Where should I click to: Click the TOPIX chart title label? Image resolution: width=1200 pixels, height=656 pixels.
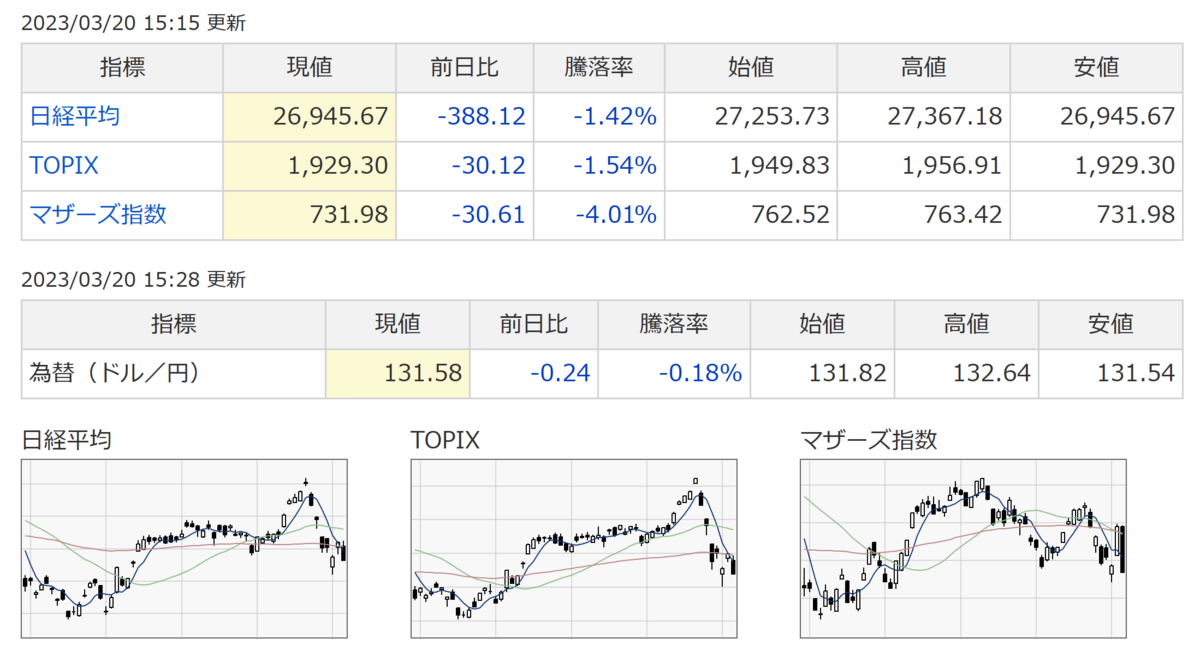click(445, 439)
